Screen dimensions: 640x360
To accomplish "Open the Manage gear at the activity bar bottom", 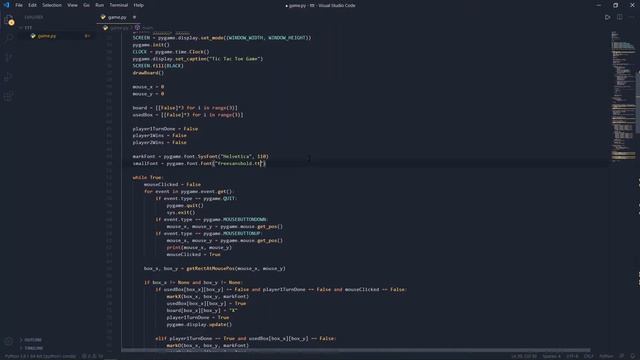I will [x=9, y=341].
